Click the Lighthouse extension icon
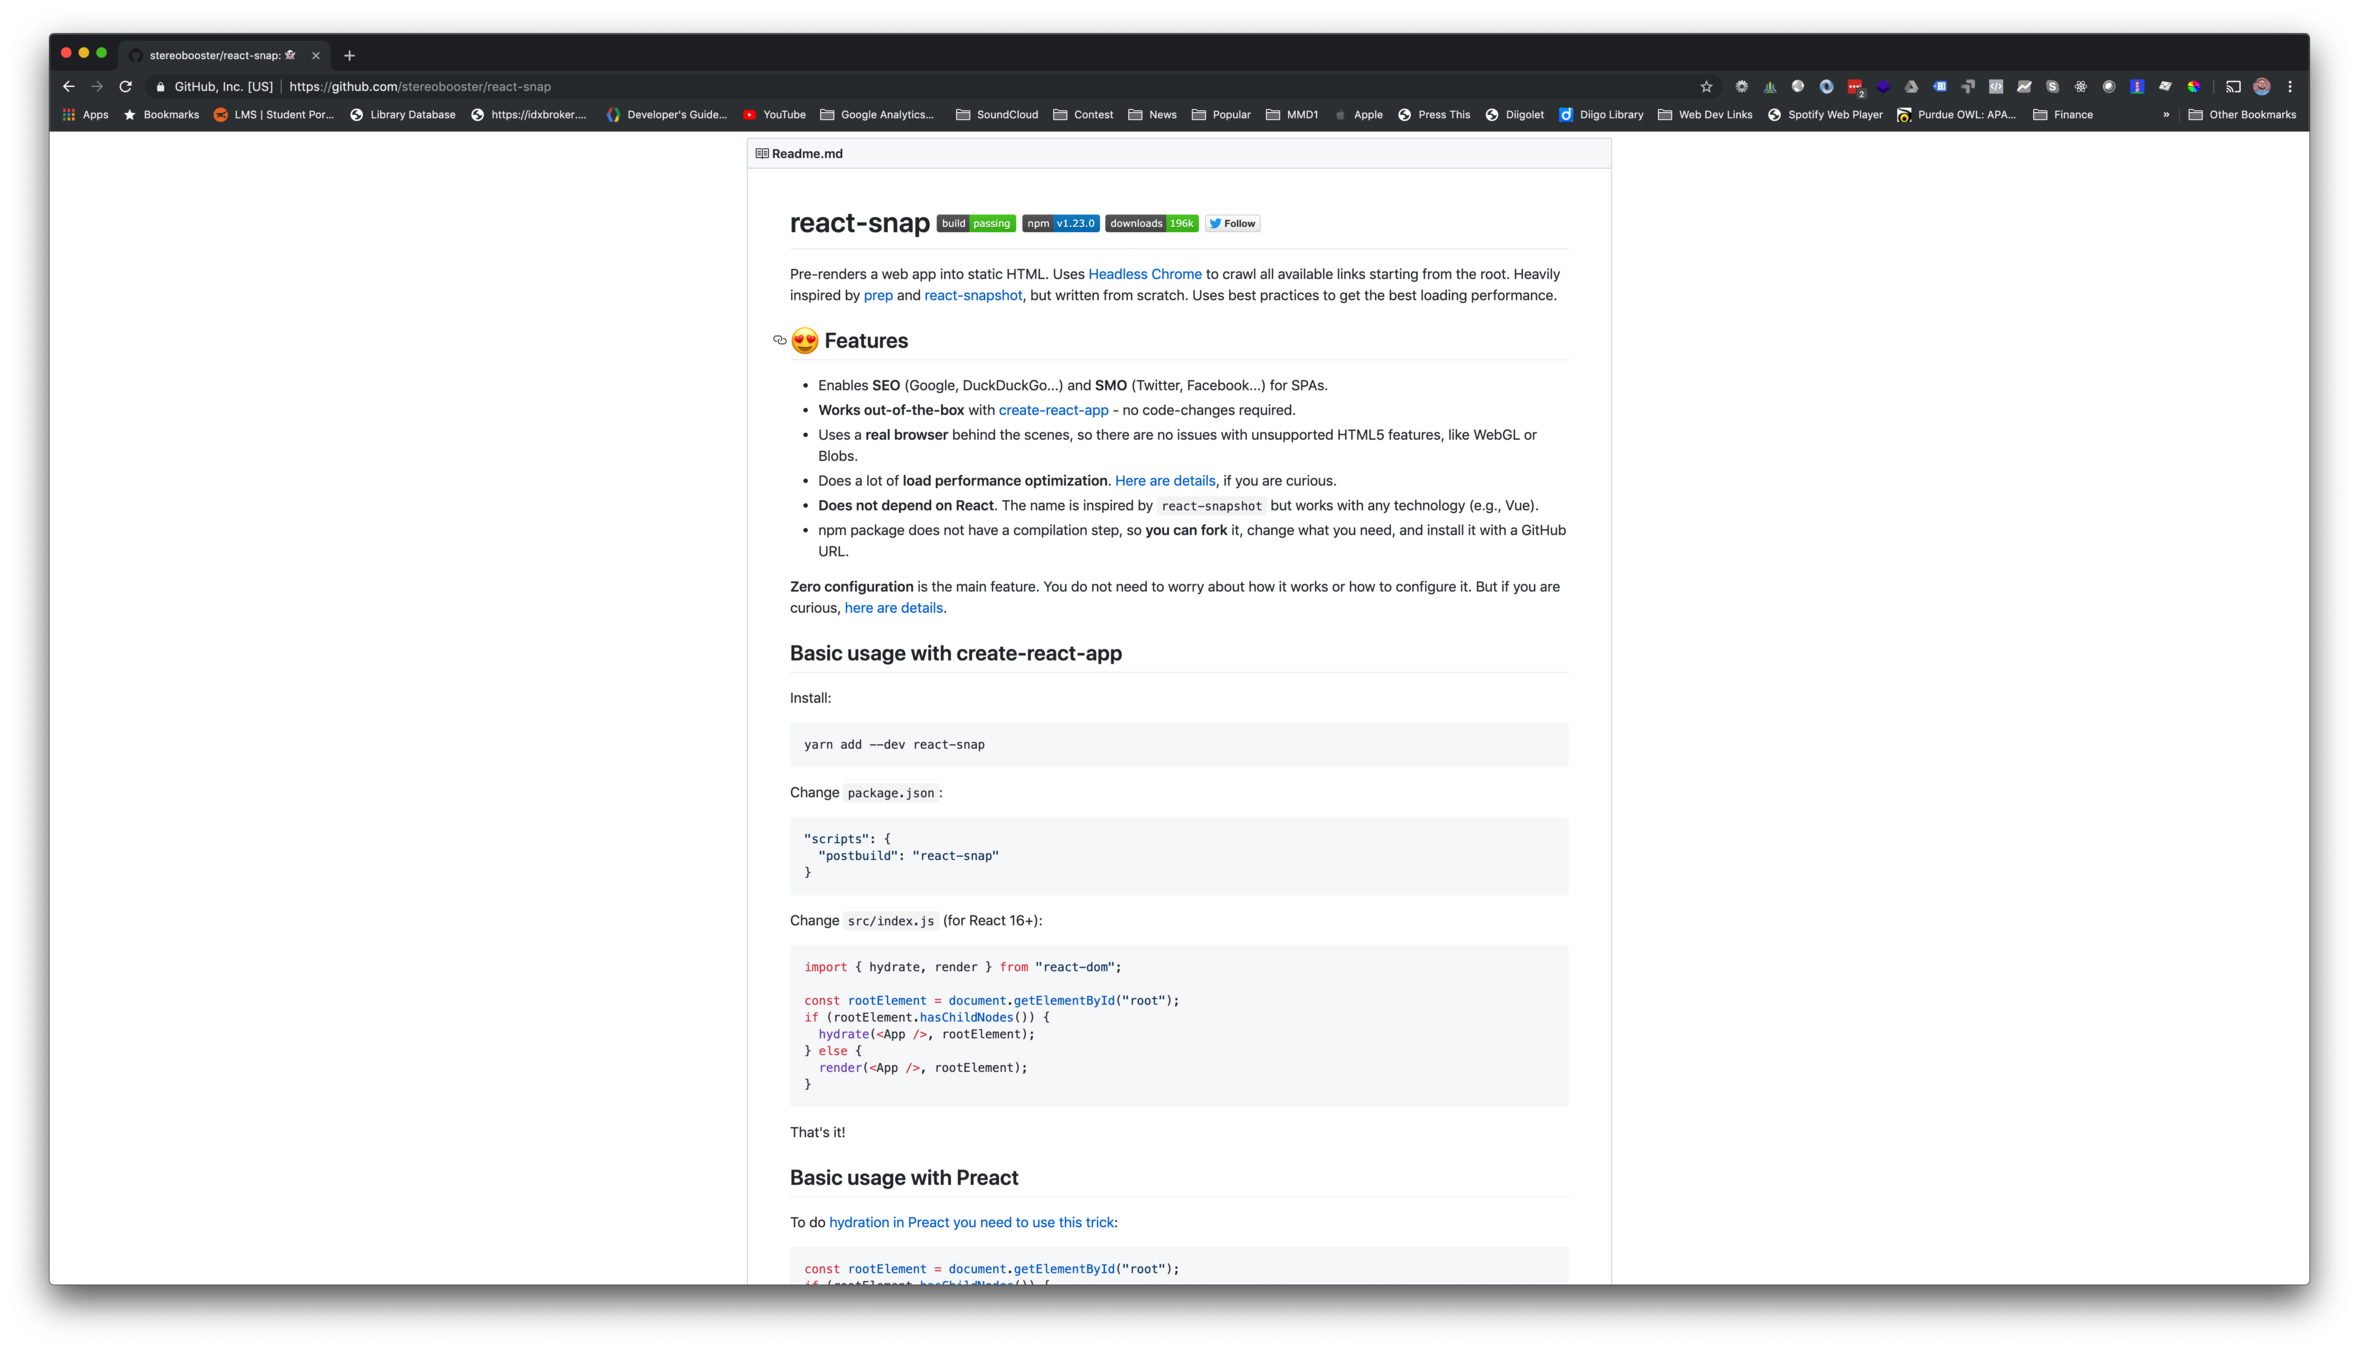Viewport: 2359px width, 1350px height. 2137,87
